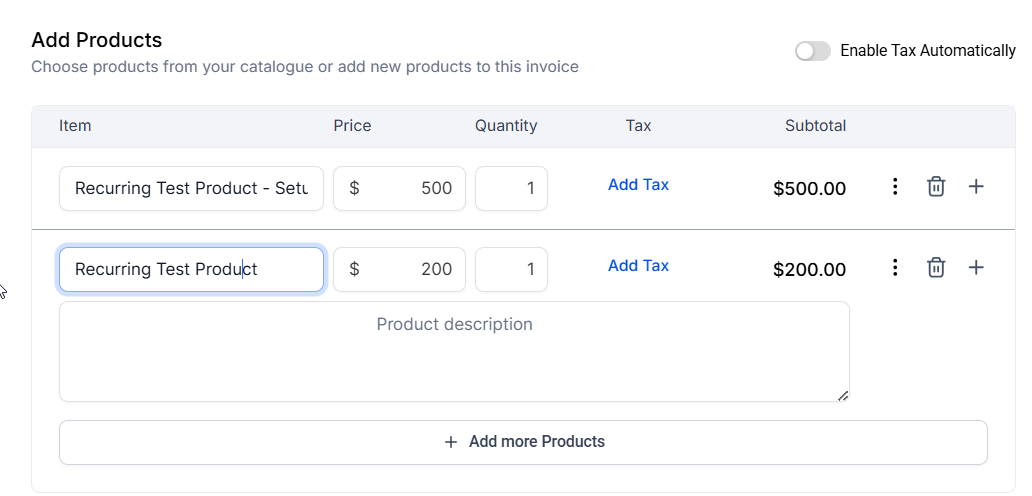Viewport: 1032px width, 496px height.
Task: Select the quantity field in the first row
Action: 511,189
